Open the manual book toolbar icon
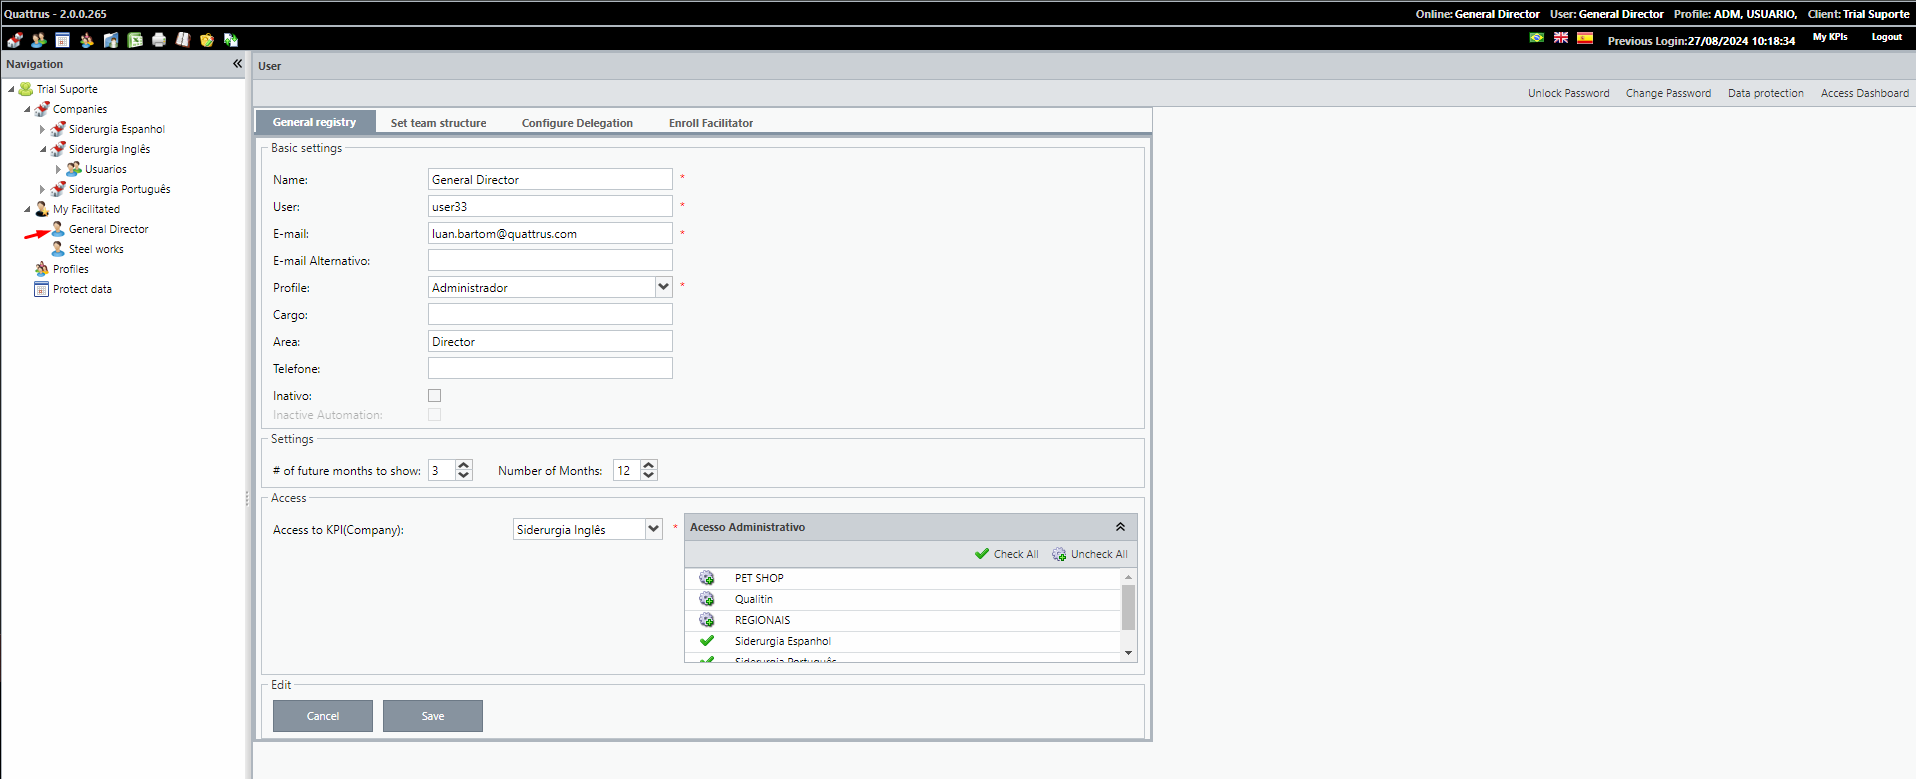 (183, 40)
